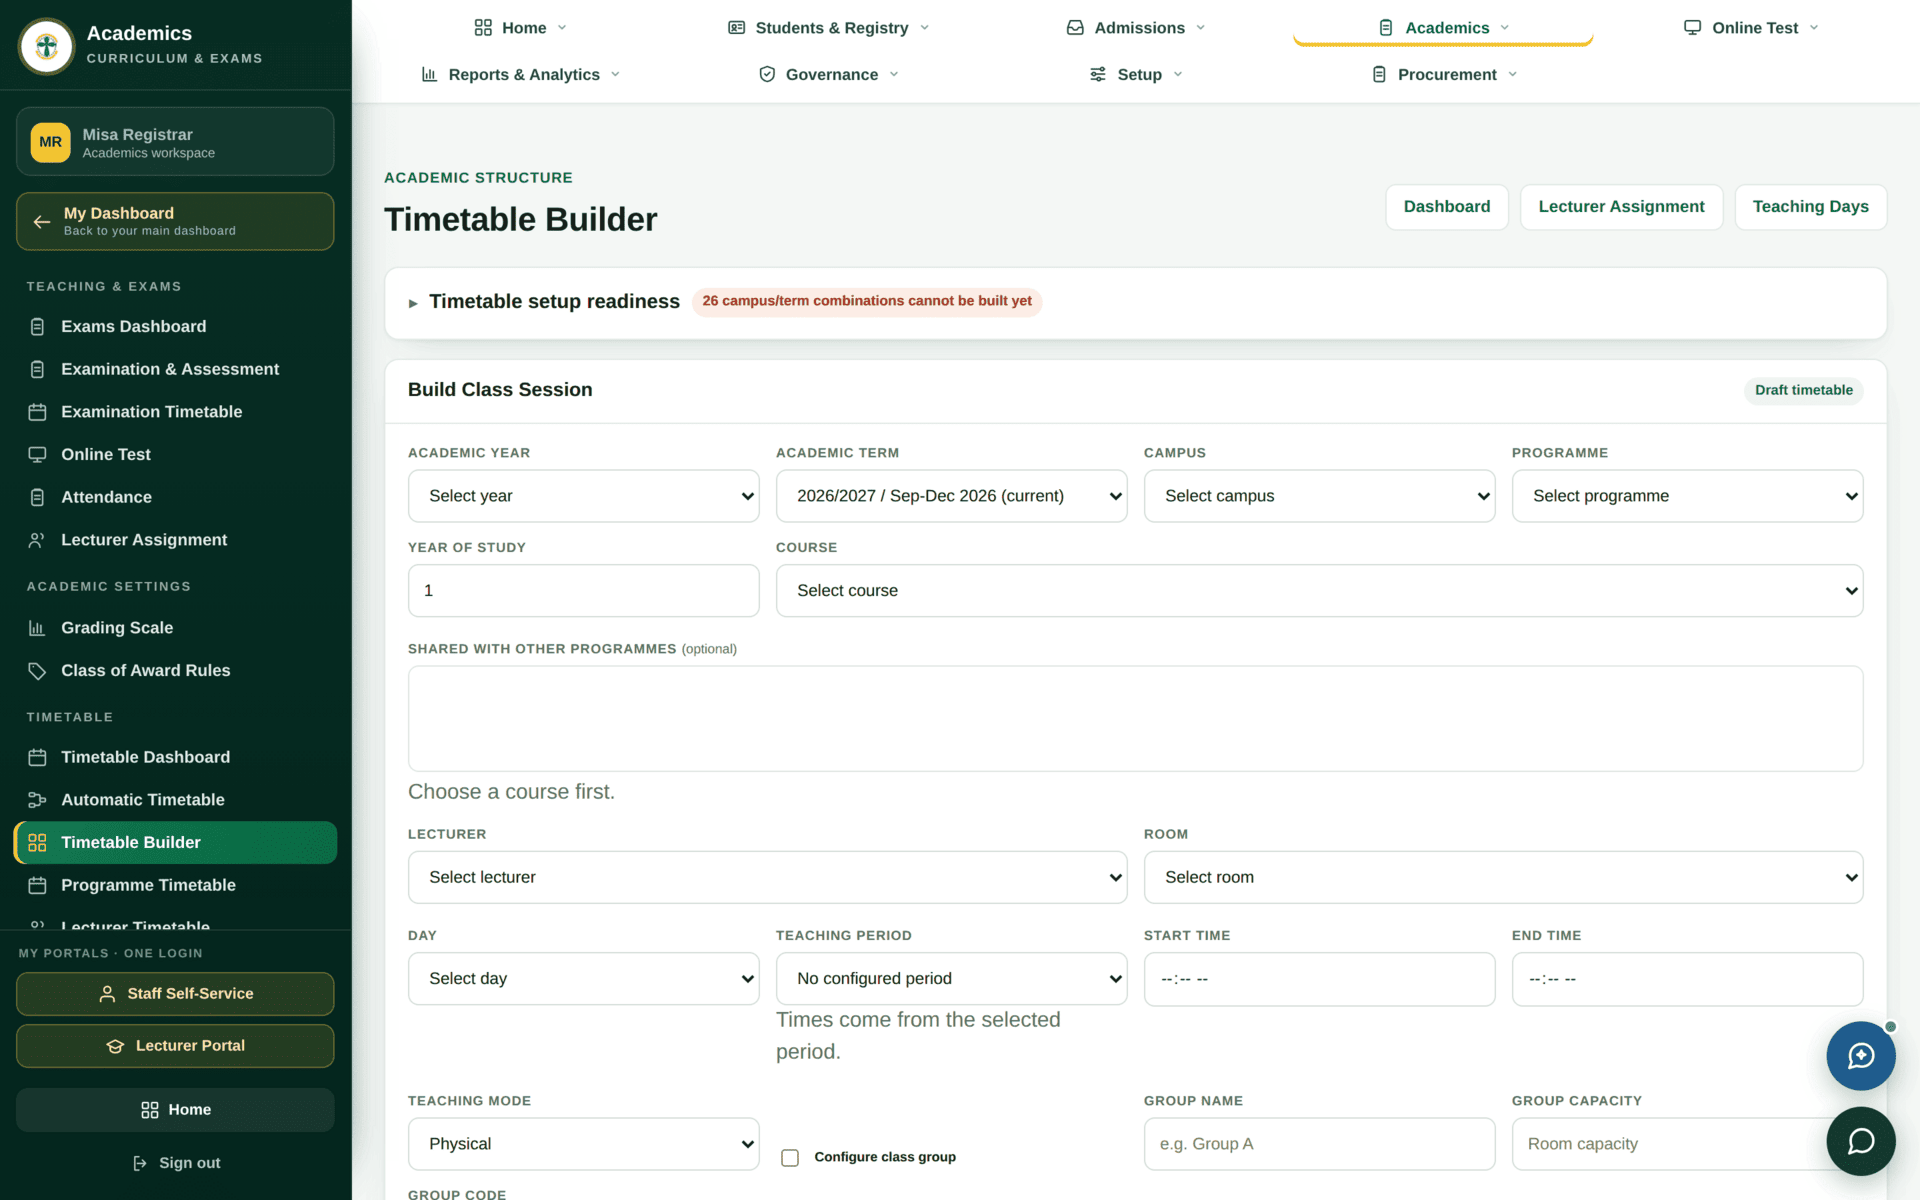The image size is (1920, 1200).
Task: Click the Reports & Analytics bar chart icon
Action: [430, 74]
